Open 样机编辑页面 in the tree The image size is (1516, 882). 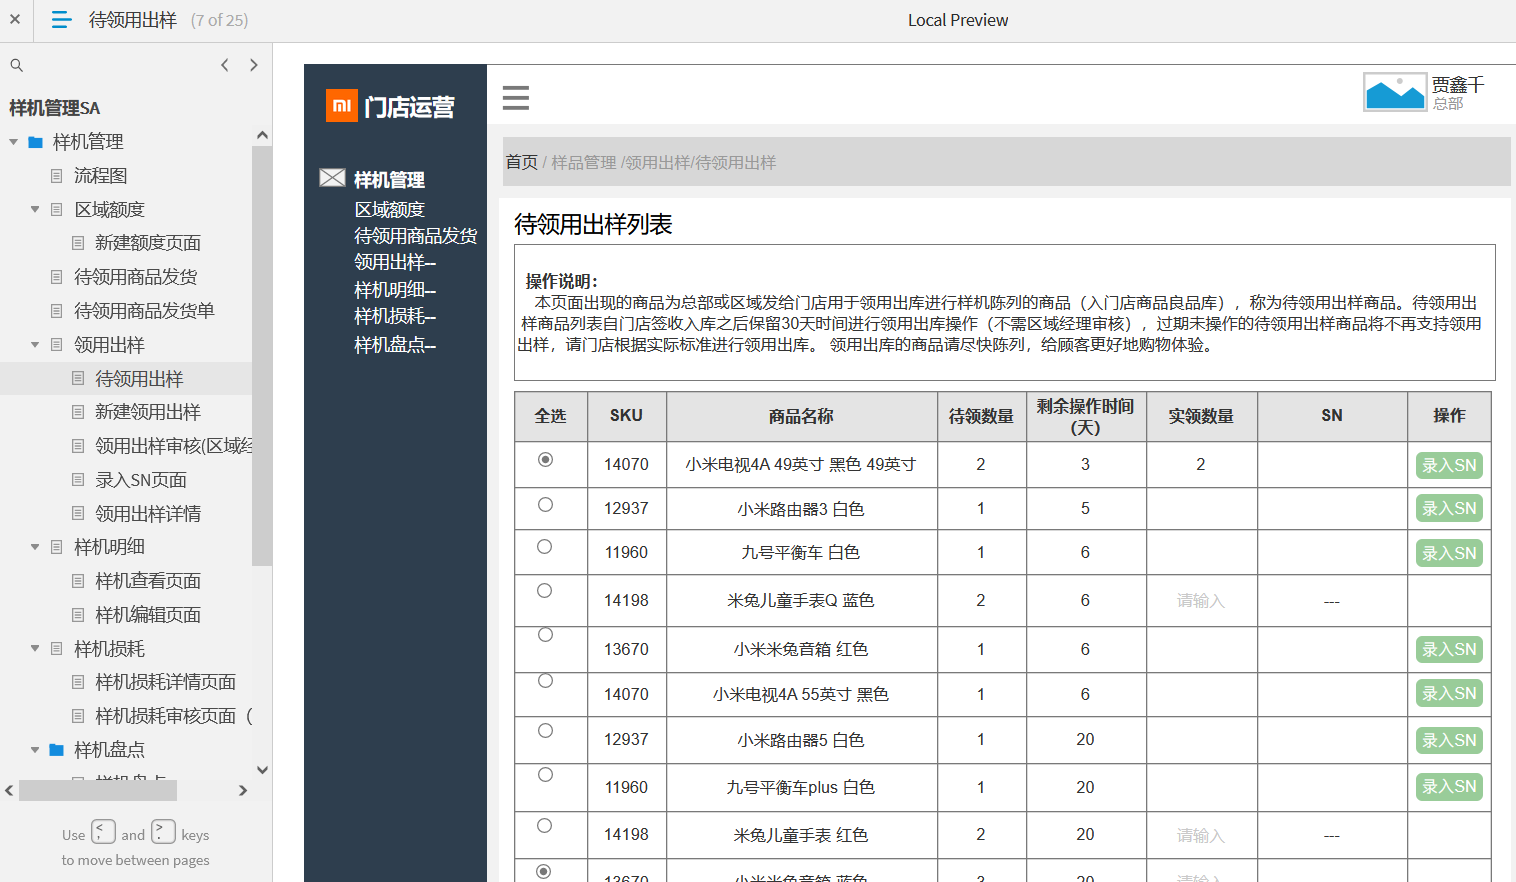click(148, 615)
